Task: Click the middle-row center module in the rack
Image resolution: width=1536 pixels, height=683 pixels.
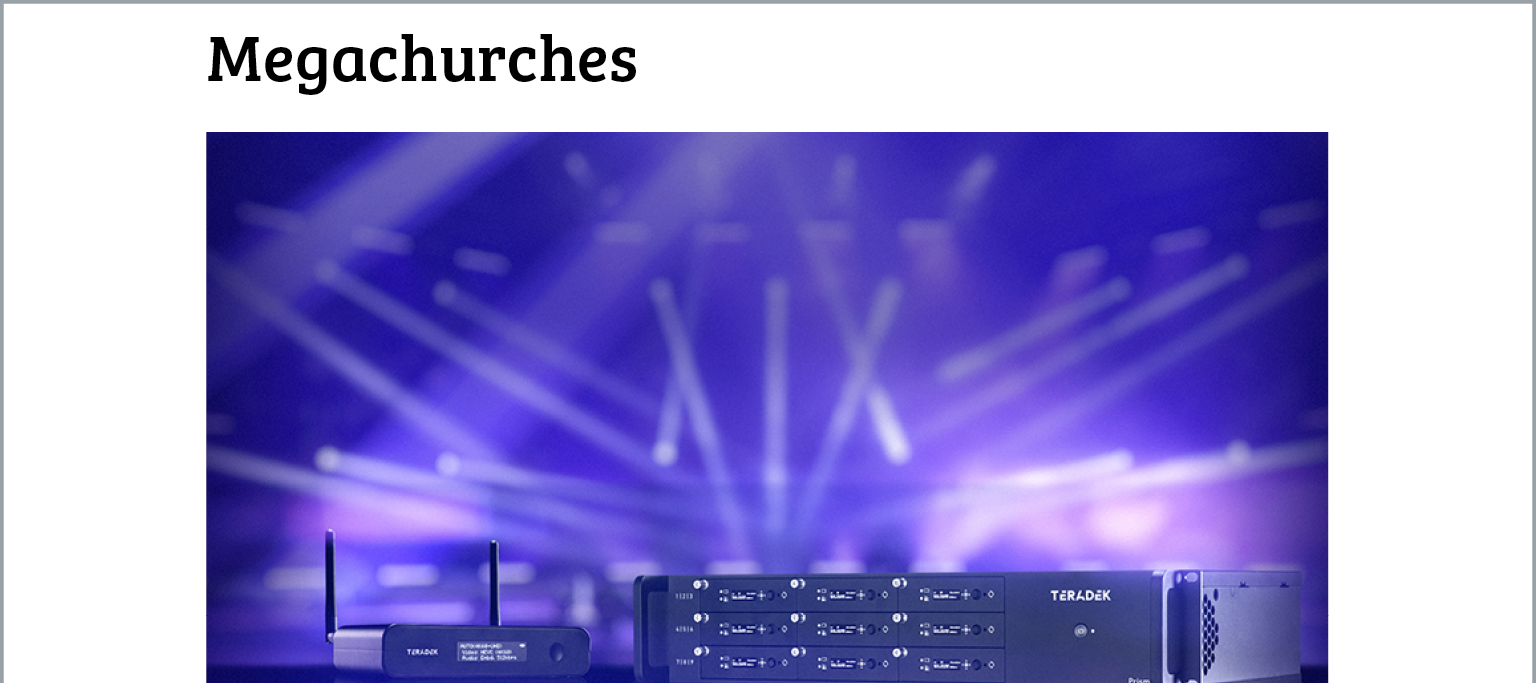Action: [848, 630]
